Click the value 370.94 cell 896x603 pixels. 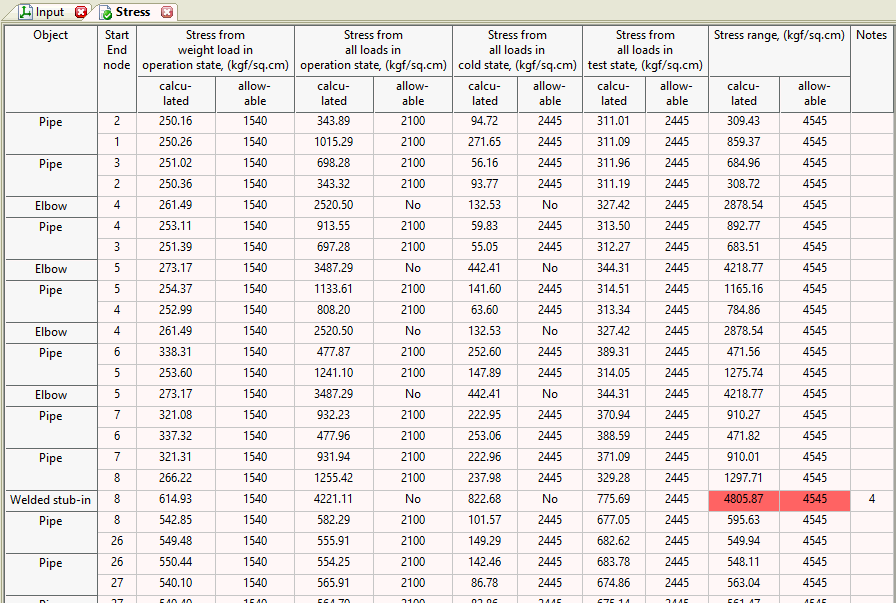[614, 415]
